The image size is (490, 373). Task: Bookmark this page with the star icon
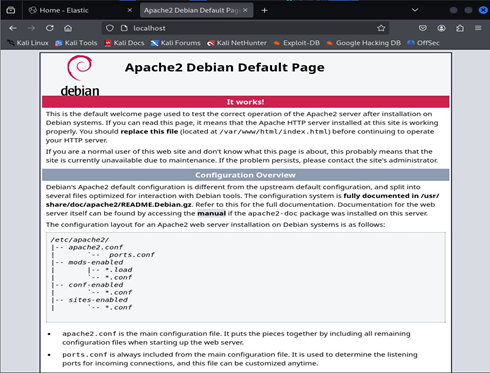(381, 28)
